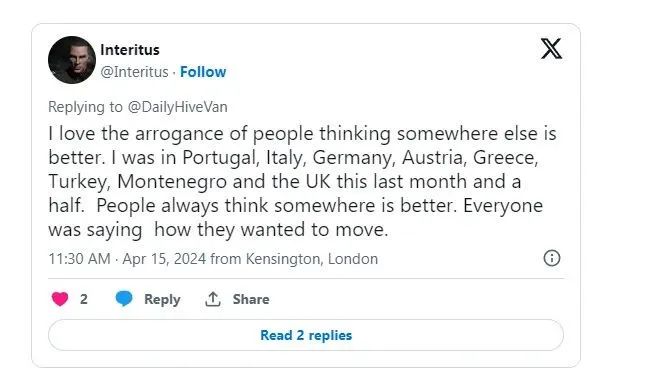
Task: Open the @DailyHiveVan mention
Action: pyautogui.click(x=178, y=107)
